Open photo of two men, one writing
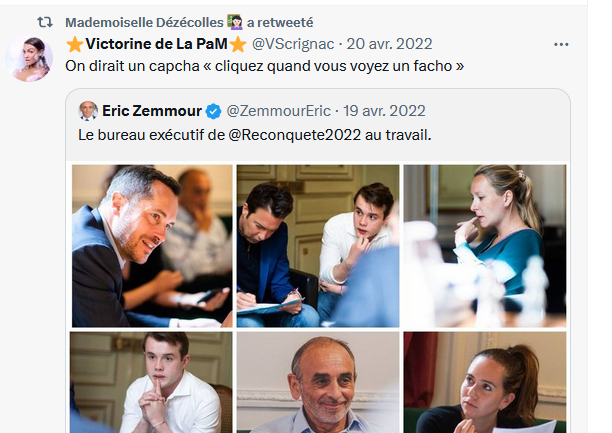612x433 pixels. coord(318,246)
